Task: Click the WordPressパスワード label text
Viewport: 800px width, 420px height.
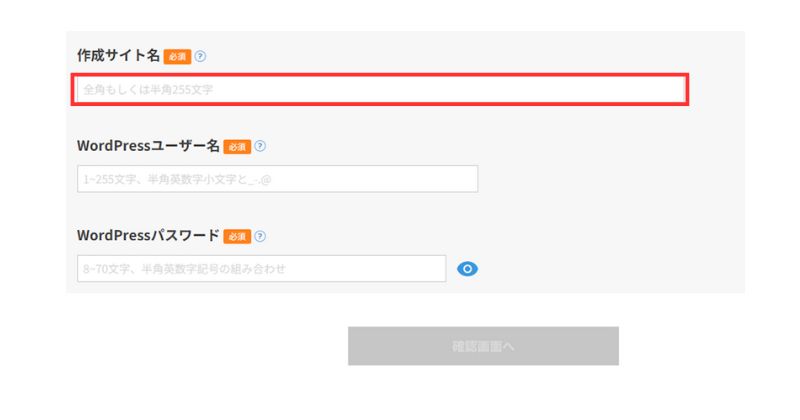Action: [x=148, y=236]
